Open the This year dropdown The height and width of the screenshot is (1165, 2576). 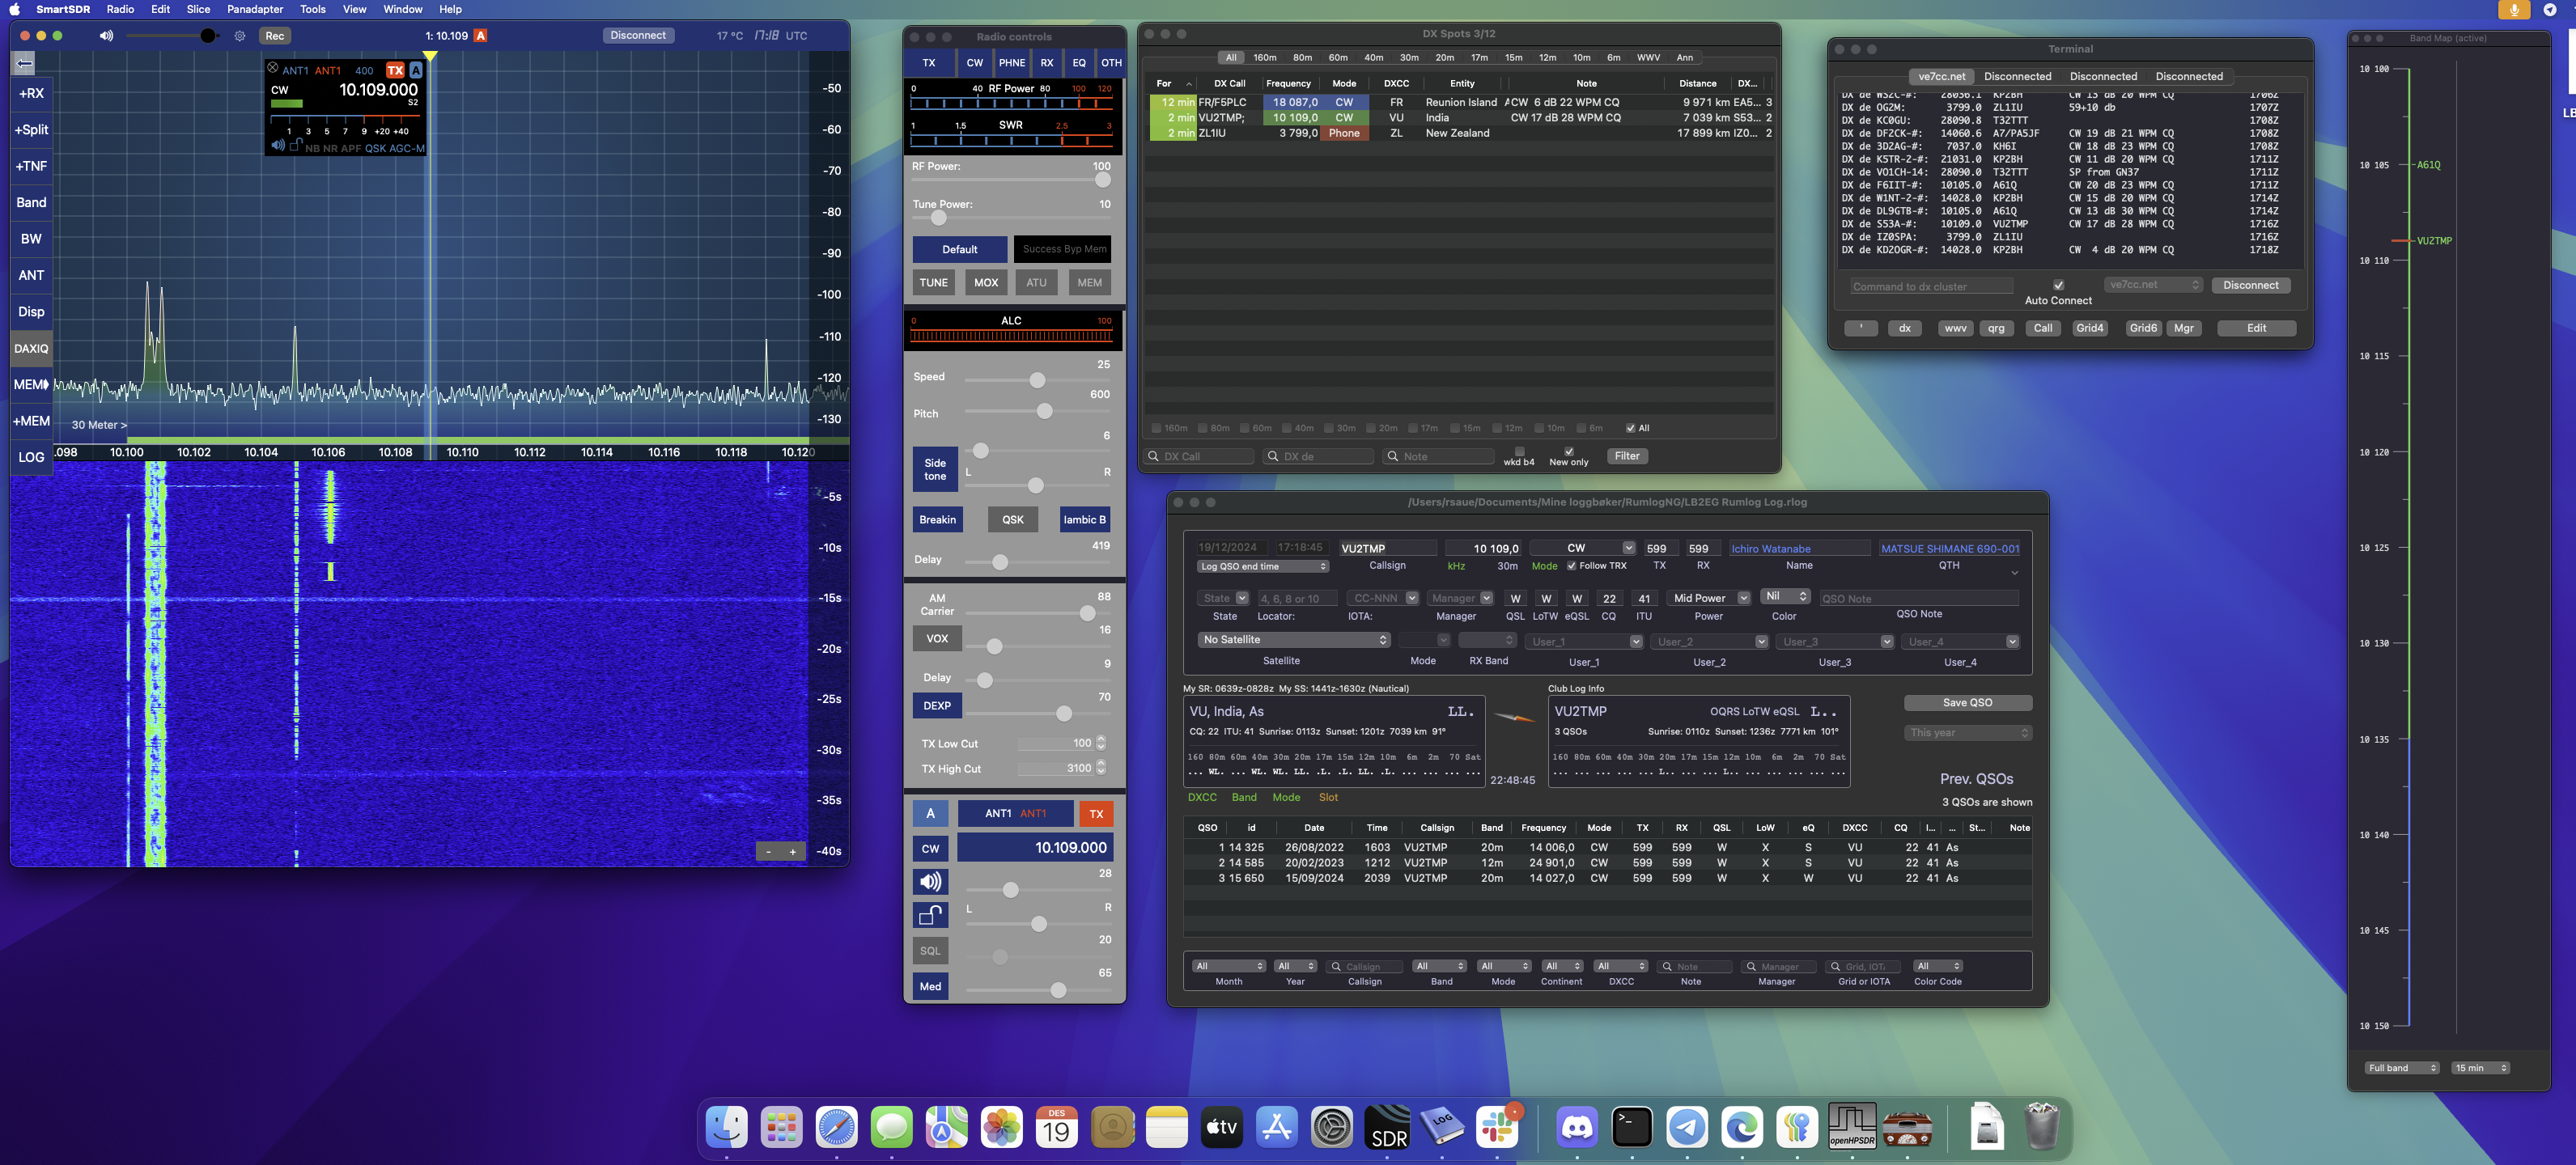pos(1968,733)
